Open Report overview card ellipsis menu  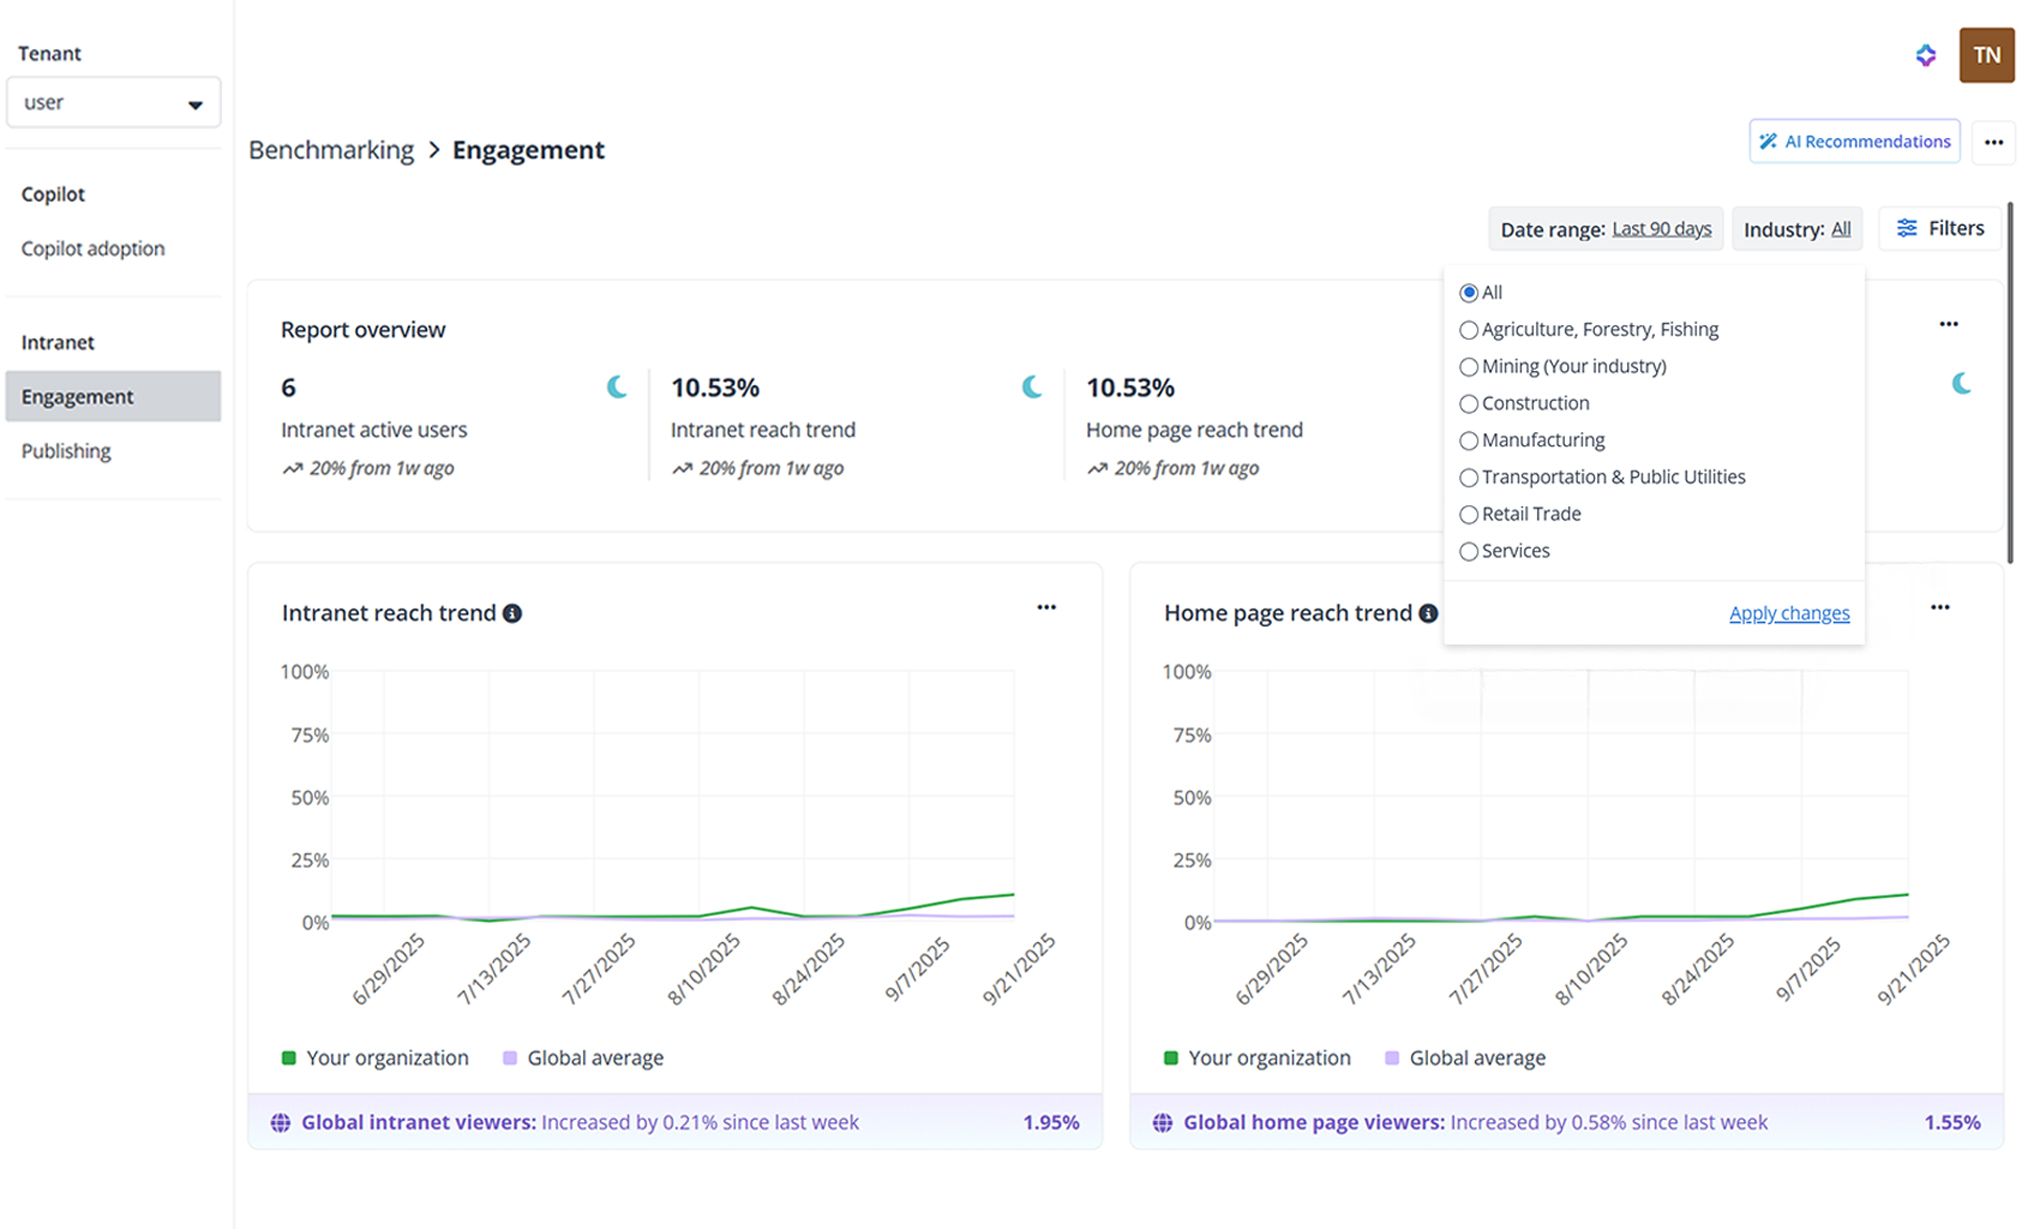1948,324
